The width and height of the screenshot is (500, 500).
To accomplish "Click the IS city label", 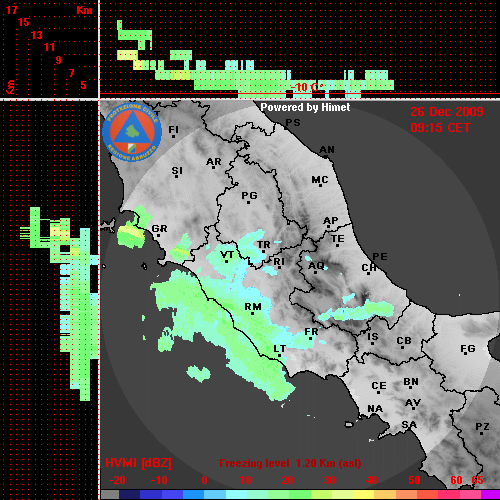I will click(x=373, y=337).
